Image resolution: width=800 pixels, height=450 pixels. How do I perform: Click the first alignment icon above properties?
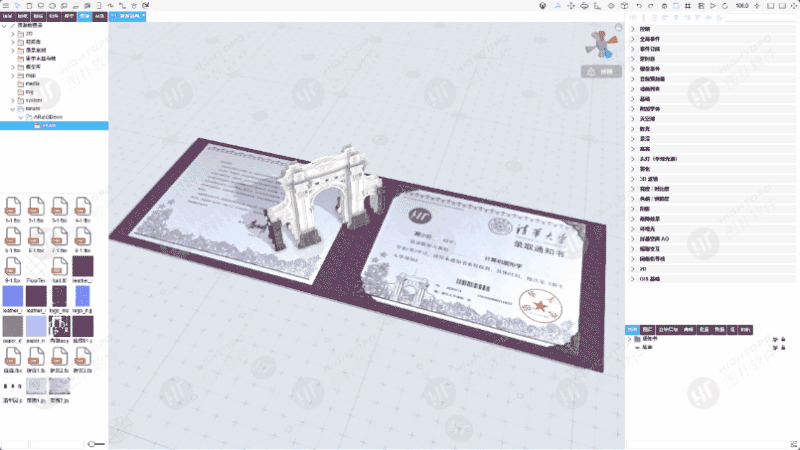coord(633,18)
